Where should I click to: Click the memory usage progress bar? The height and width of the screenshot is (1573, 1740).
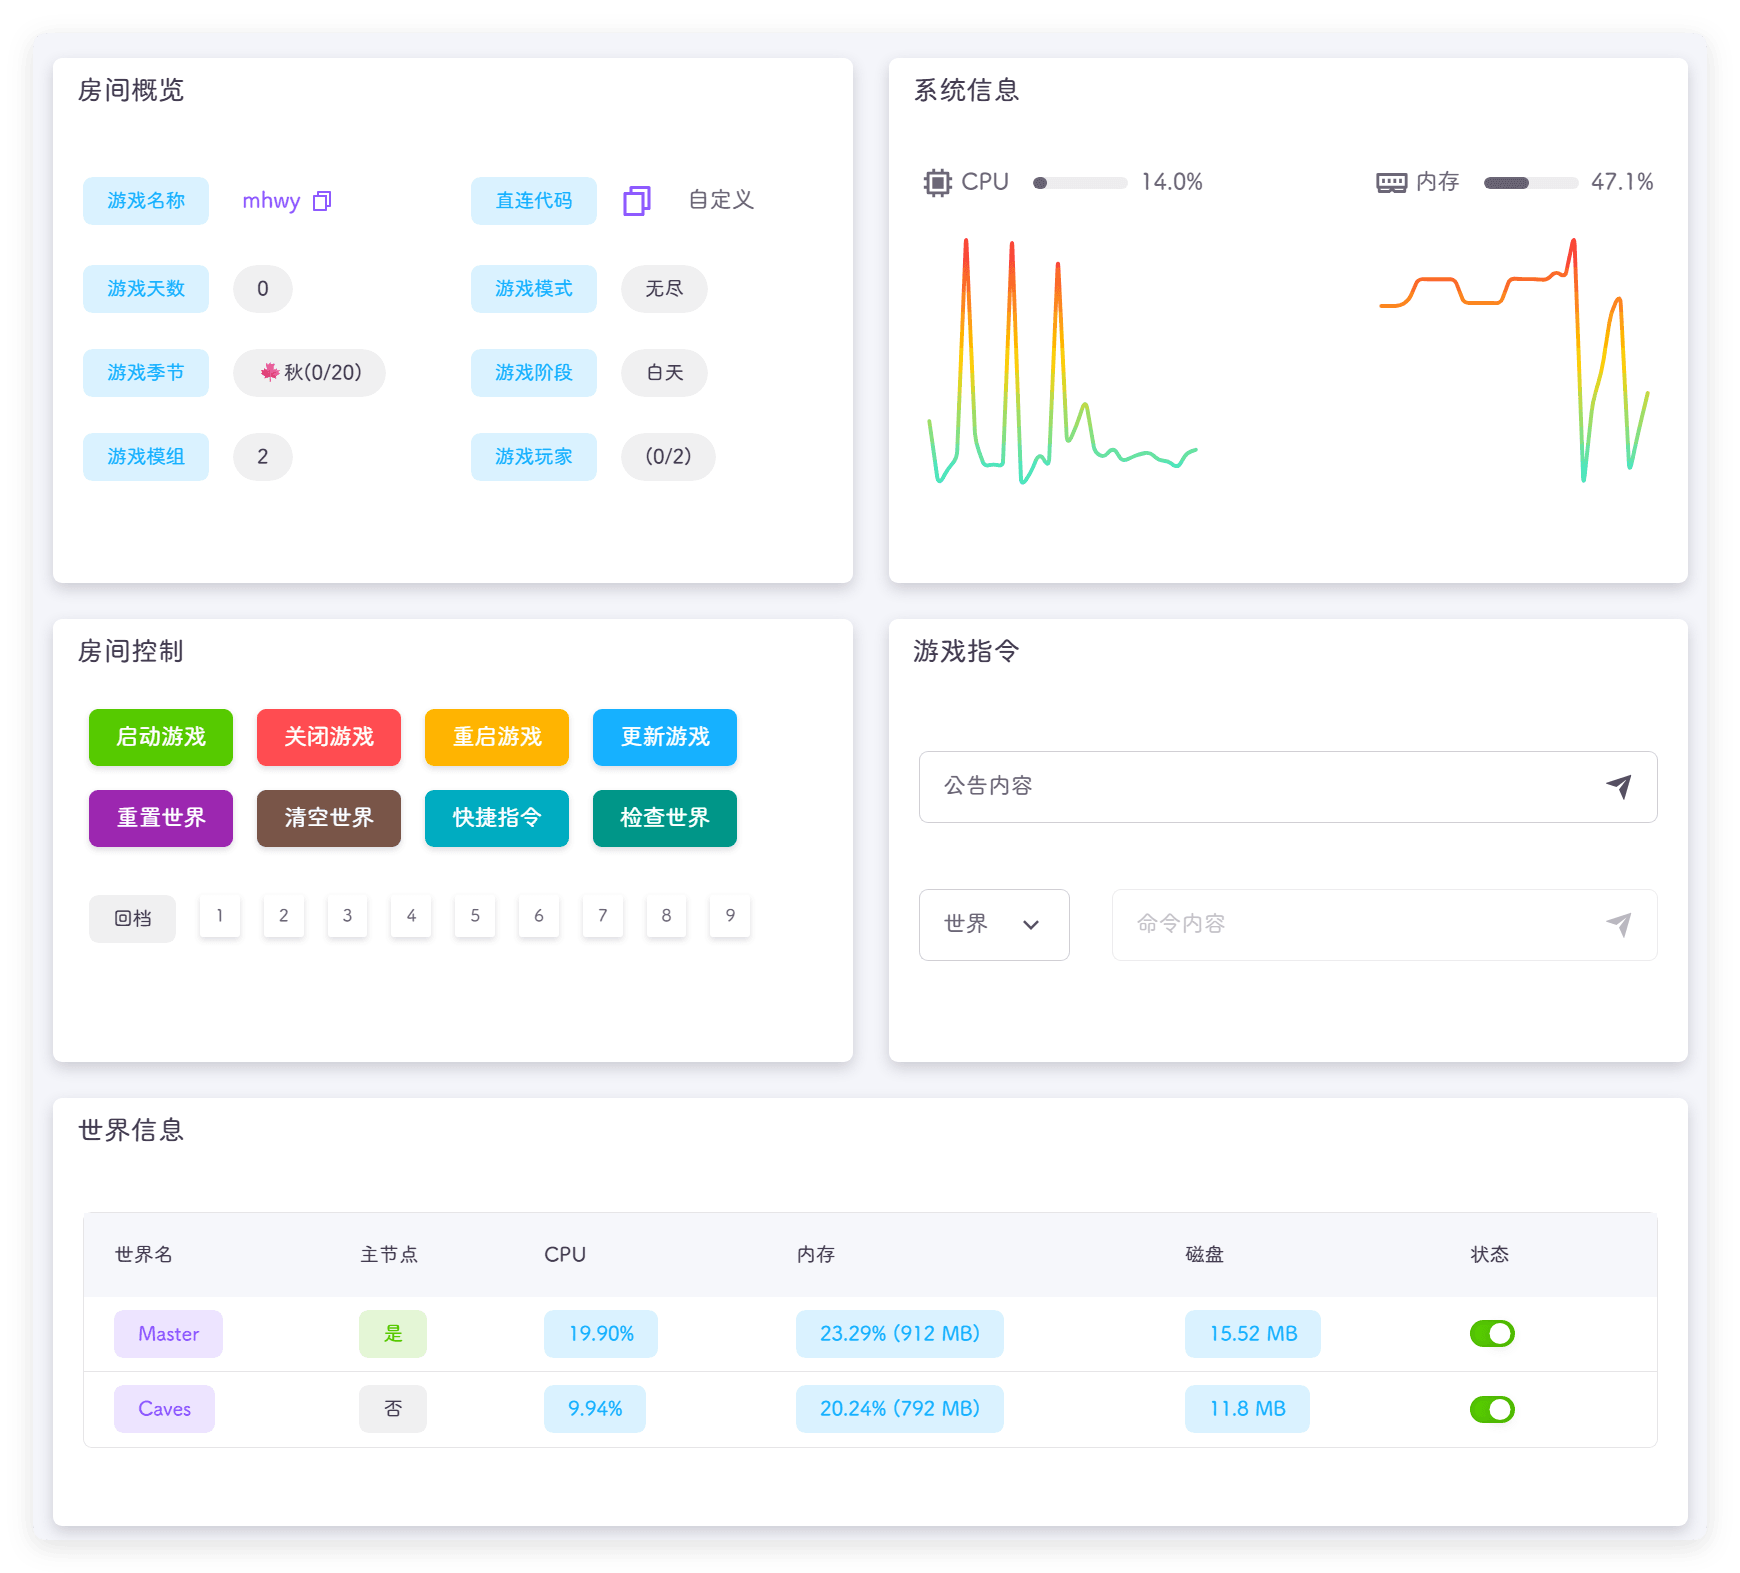tap(1530, 183)
